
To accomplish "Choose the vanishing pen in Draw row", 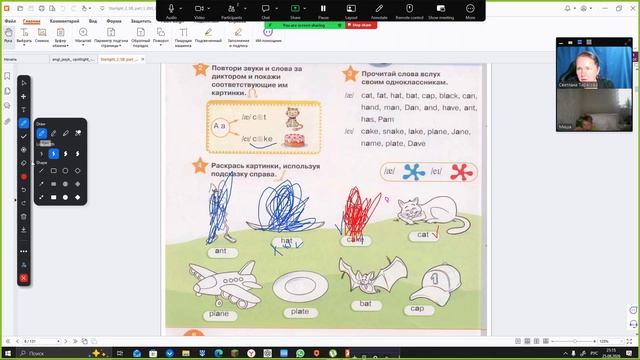I will [78, 133].
